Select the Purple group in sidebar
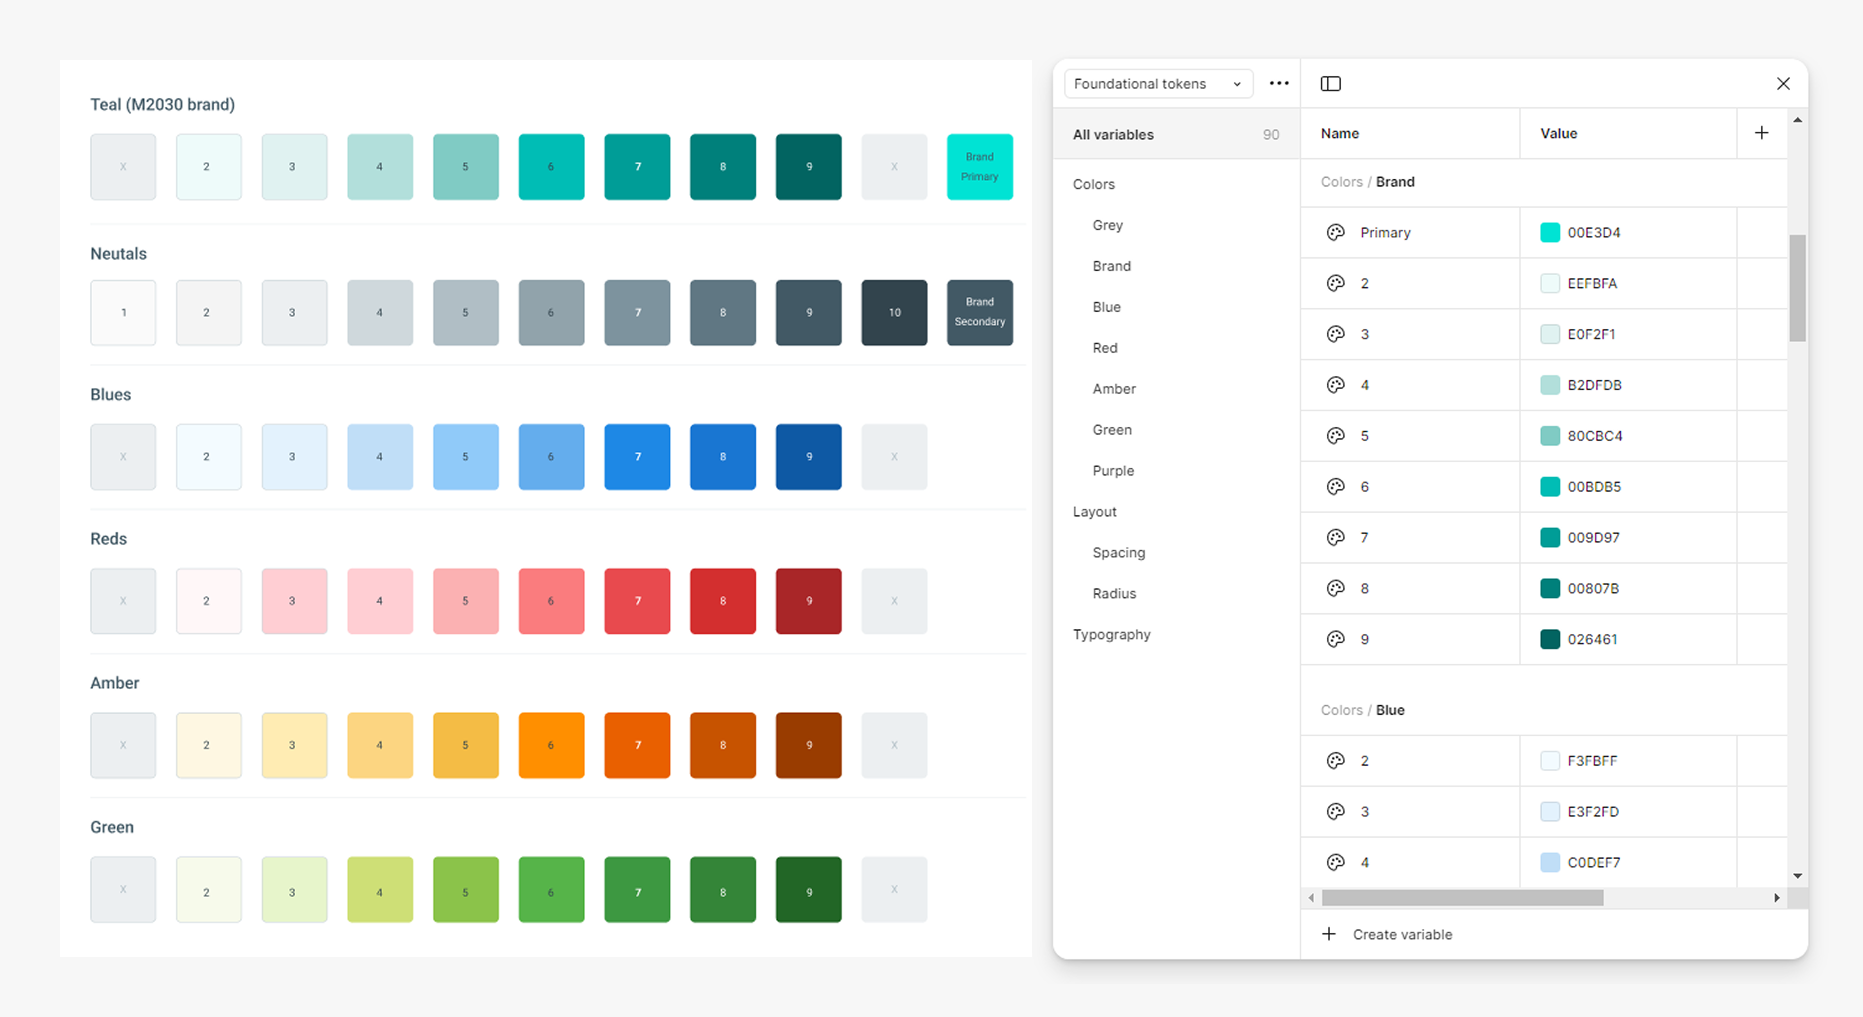 tap(1113, 472)
